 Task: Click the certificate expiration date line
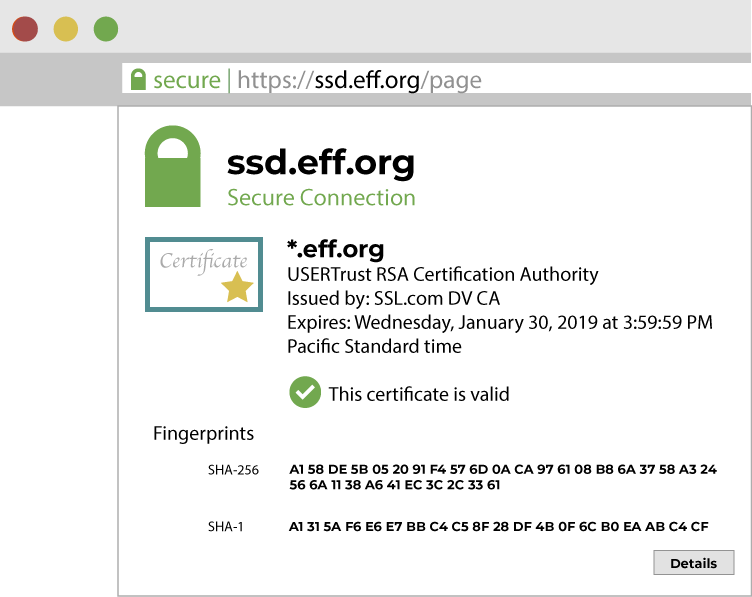pyautogui.click(x=499, y=322)
